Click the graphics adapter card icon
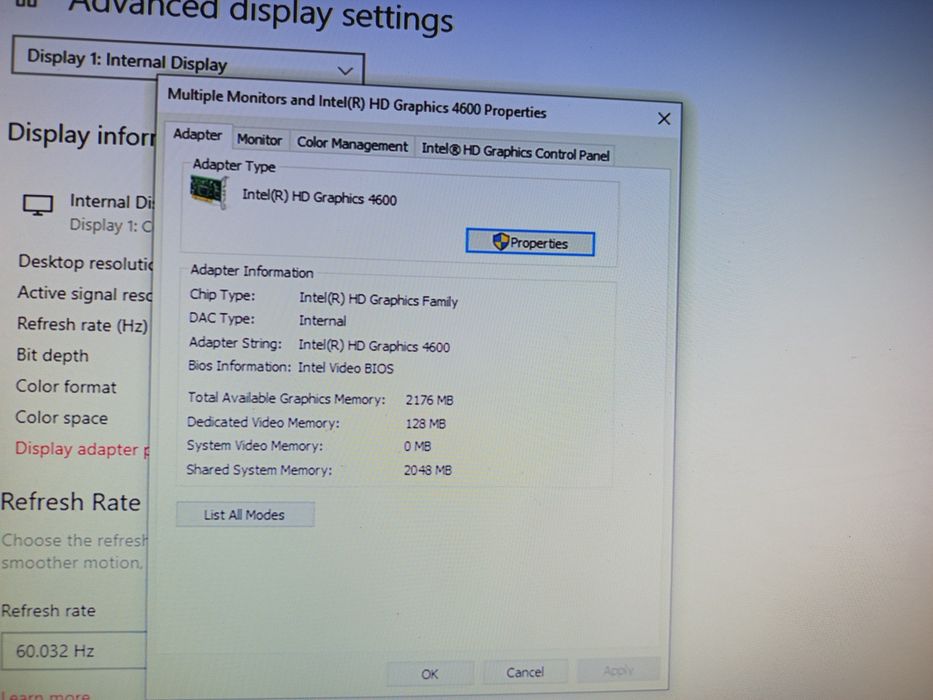This screenshot has height=700, width=933. [209, 192]
